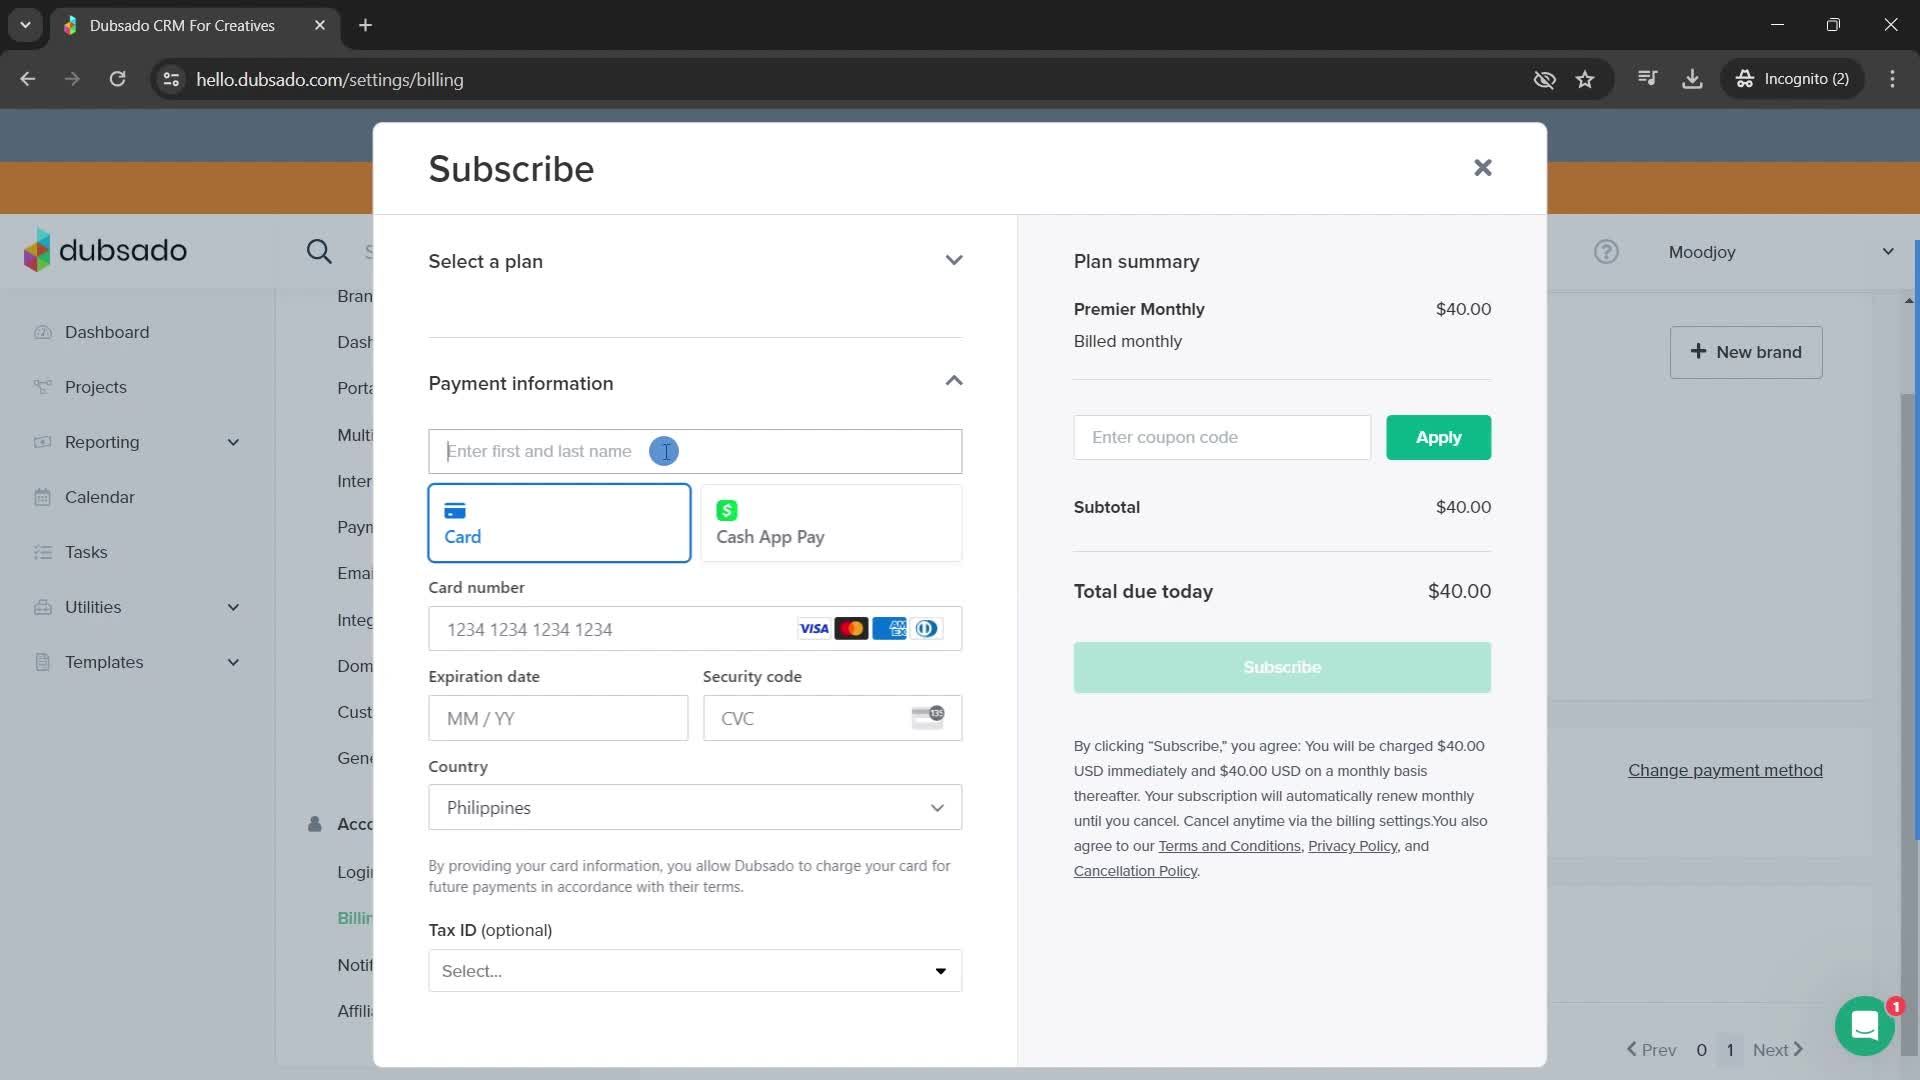This screenshot has width=1920, height=1080.
Task: Open the Incognito (2) indicator
Action: (1792, 79)
